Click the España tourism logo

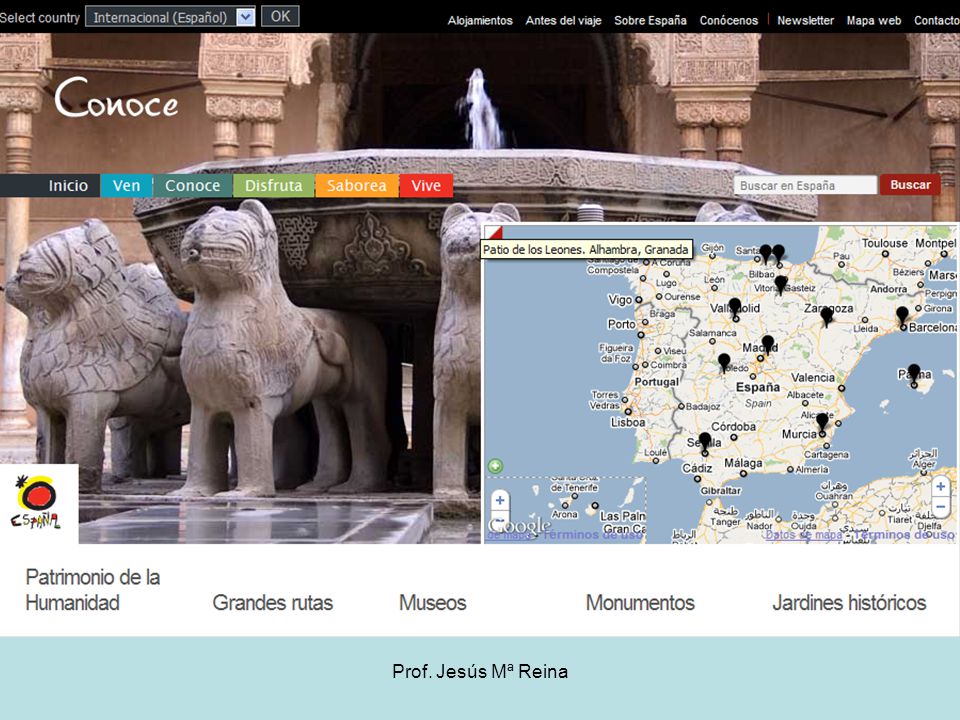pos(39,503)
